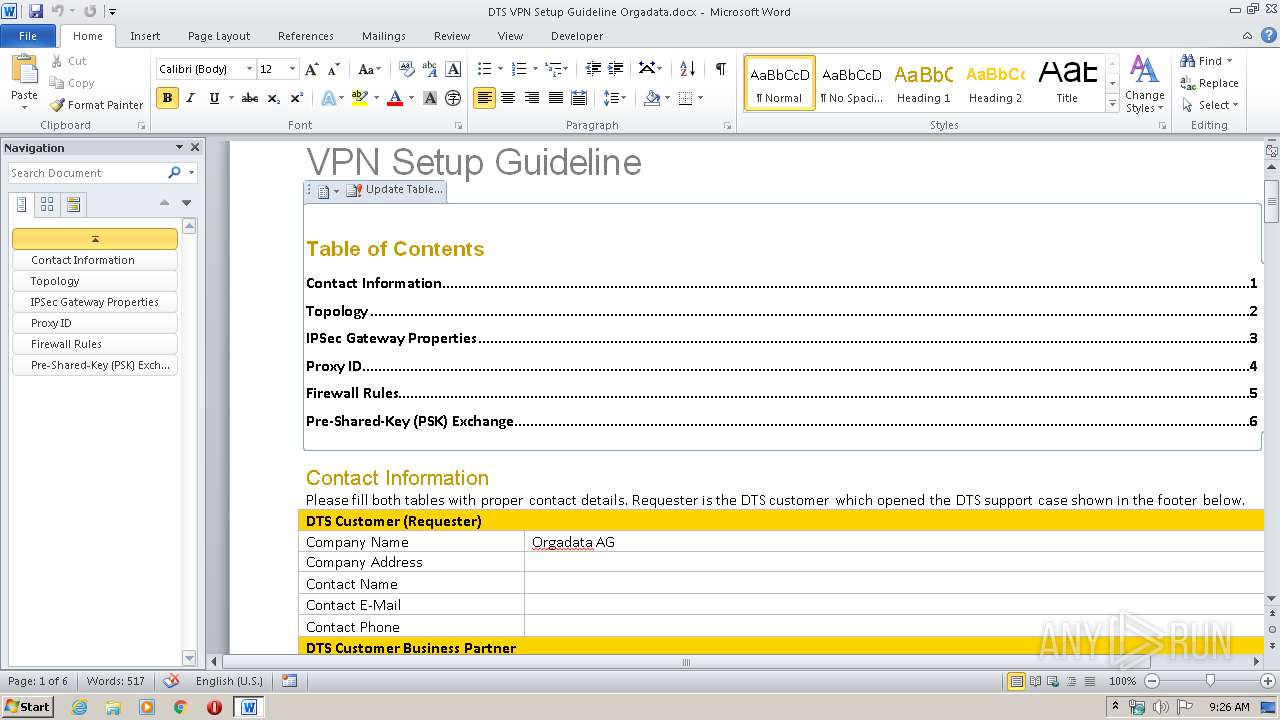Apply the Heading 1 style
The width and height of the screenshot is (1280, 720).
pyautogui.click(x=923, y=83)
